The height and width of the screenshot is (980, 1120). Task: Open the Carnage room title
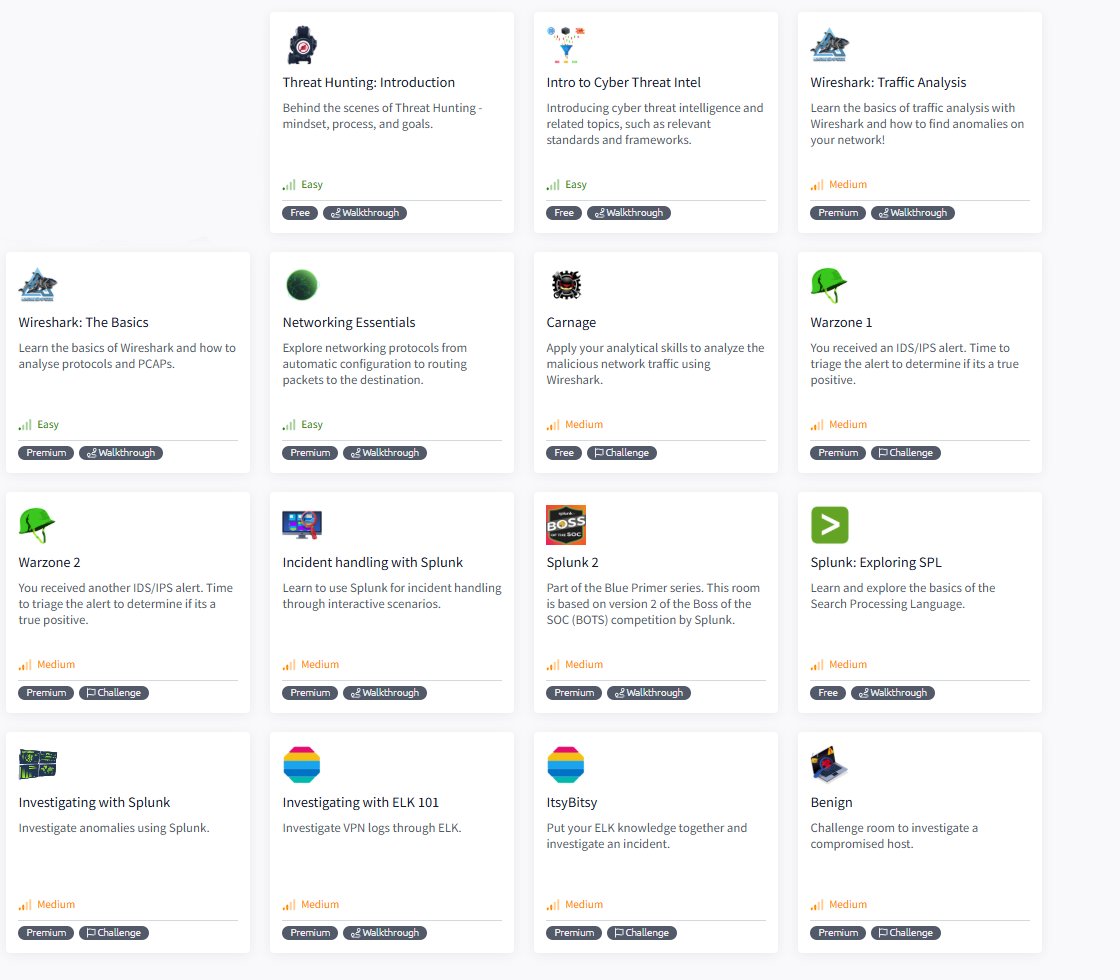point(571,323)
